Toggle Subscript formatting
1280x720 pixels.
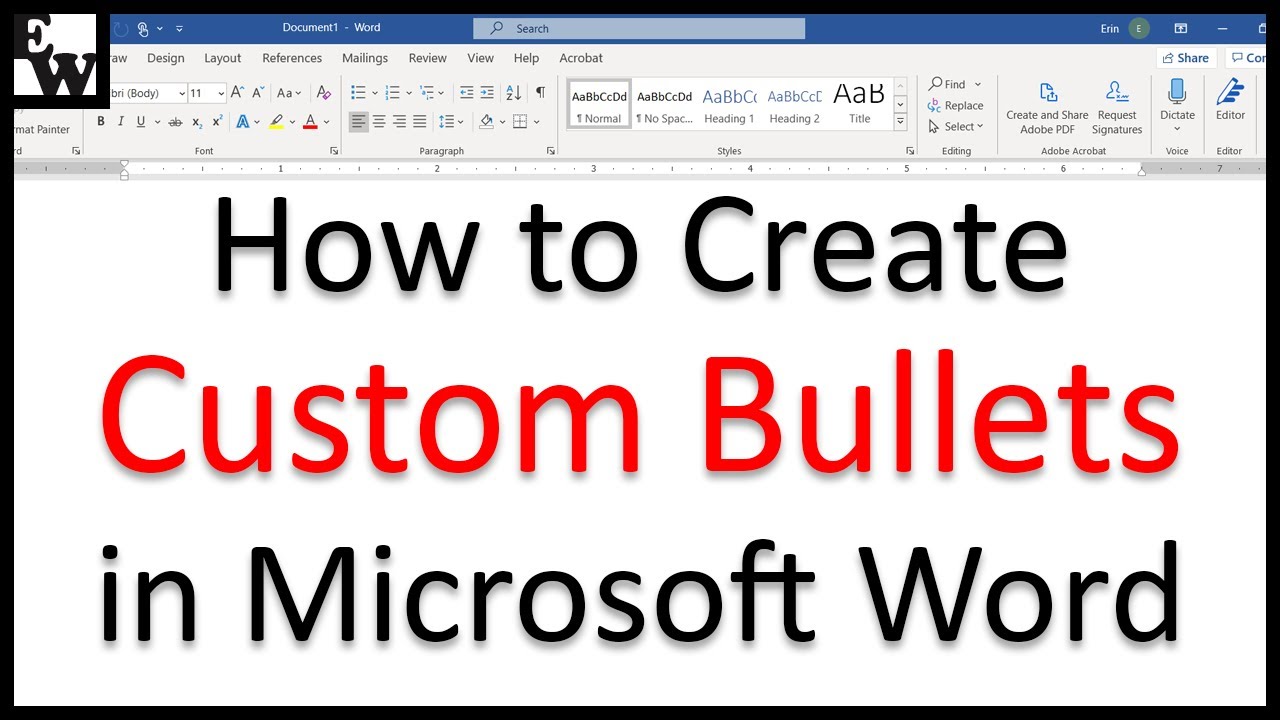197,122
